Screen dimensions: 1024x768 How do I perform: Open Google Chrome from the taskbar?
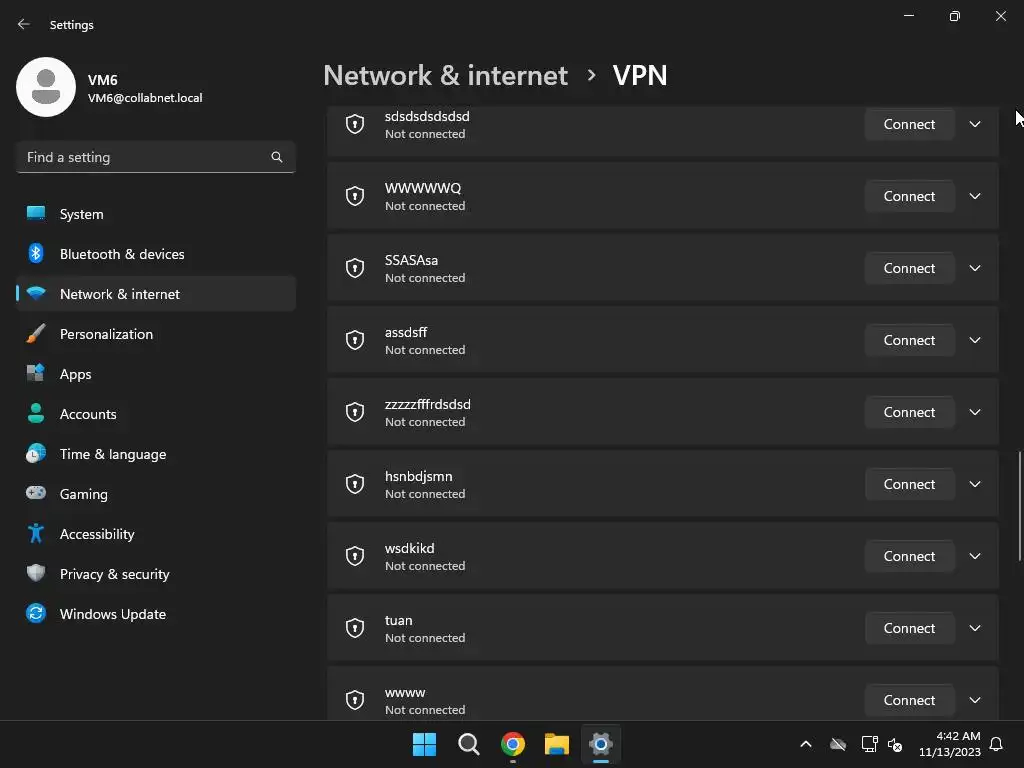coord(513,744)
